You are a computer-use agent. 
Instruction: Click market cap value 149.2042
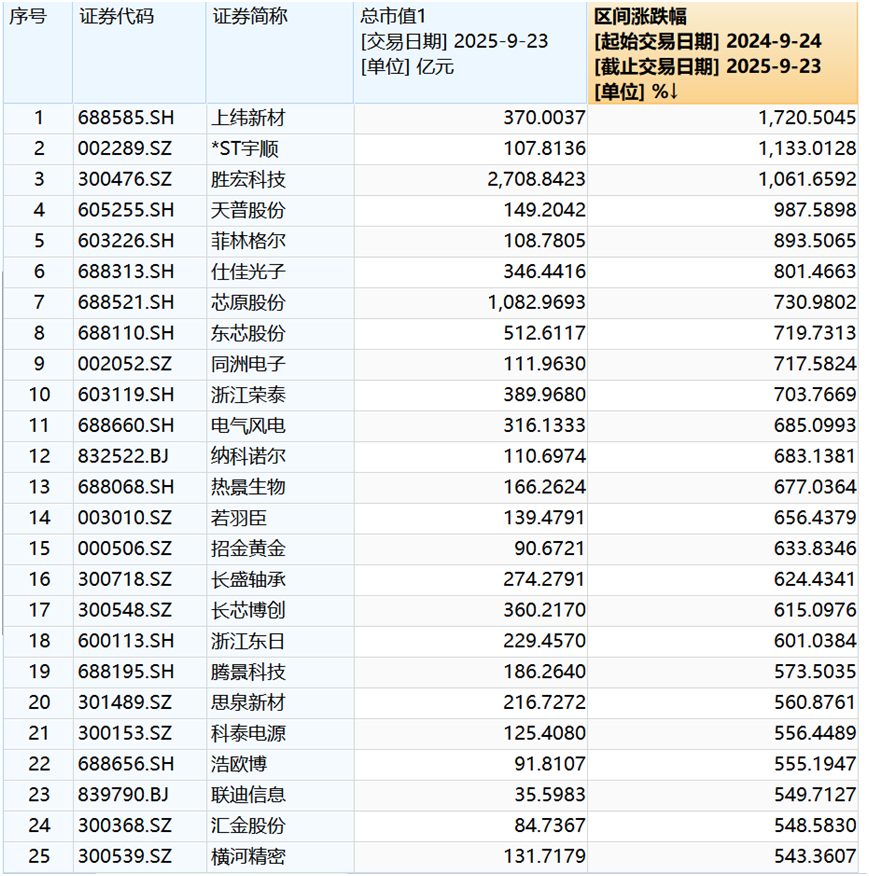544,210
